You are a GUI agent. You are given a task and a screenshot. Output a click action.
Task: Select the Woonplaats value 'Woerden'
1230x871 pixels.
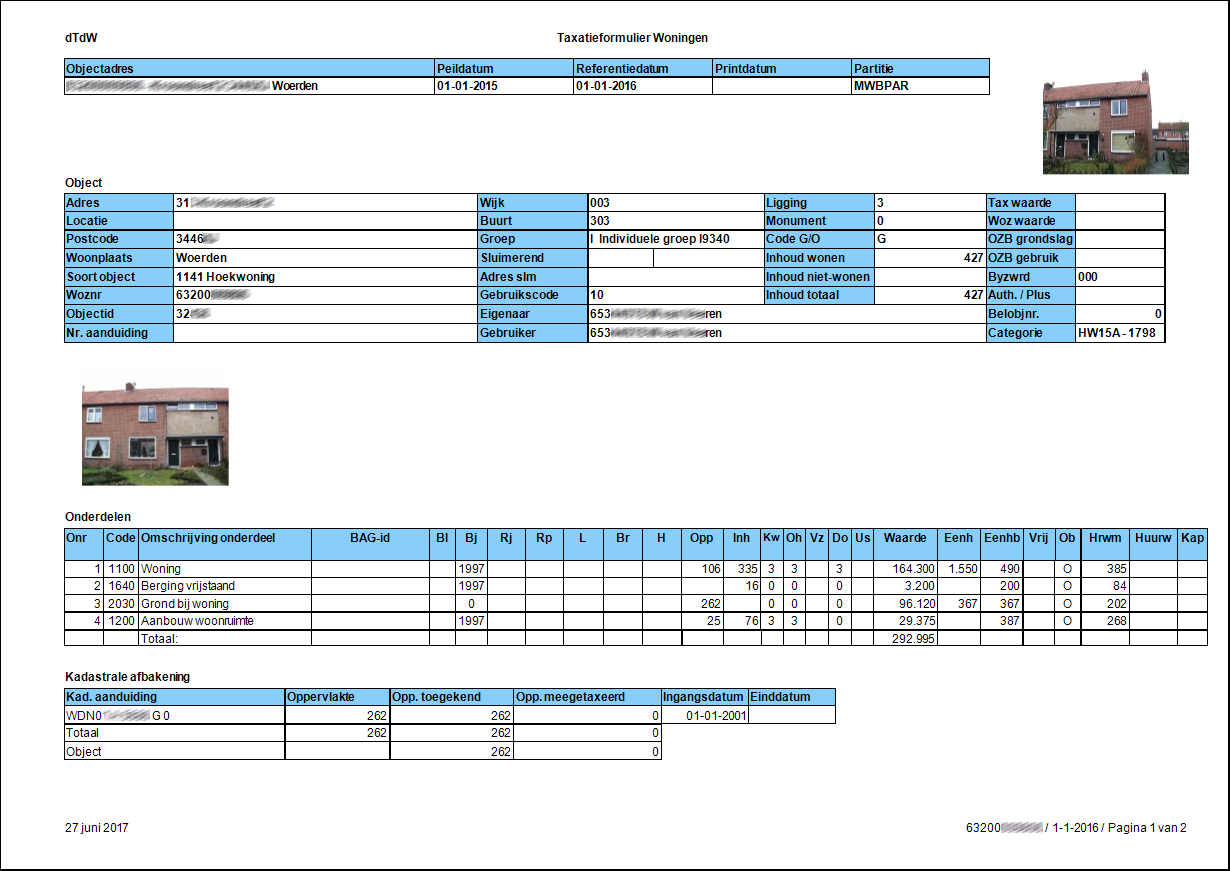[201, 258]
